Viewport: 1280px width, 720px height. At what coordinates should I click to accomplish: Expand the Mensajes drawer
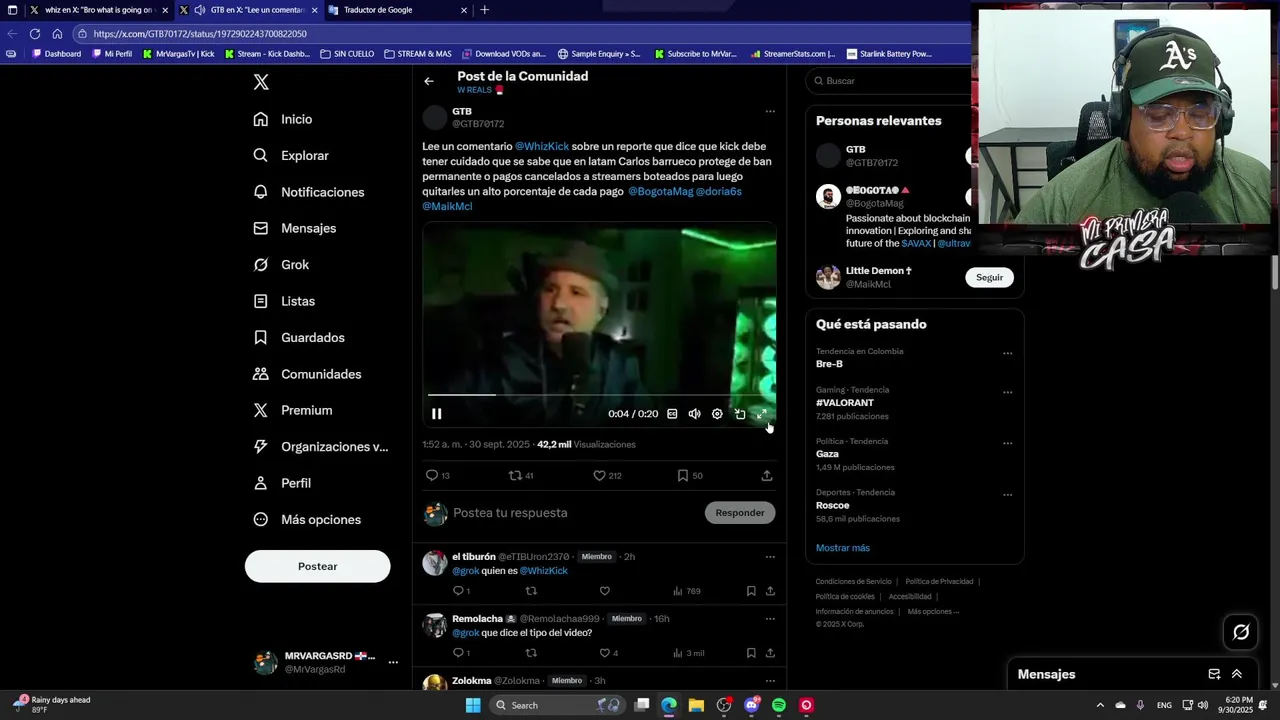[x=1237, y=674]
